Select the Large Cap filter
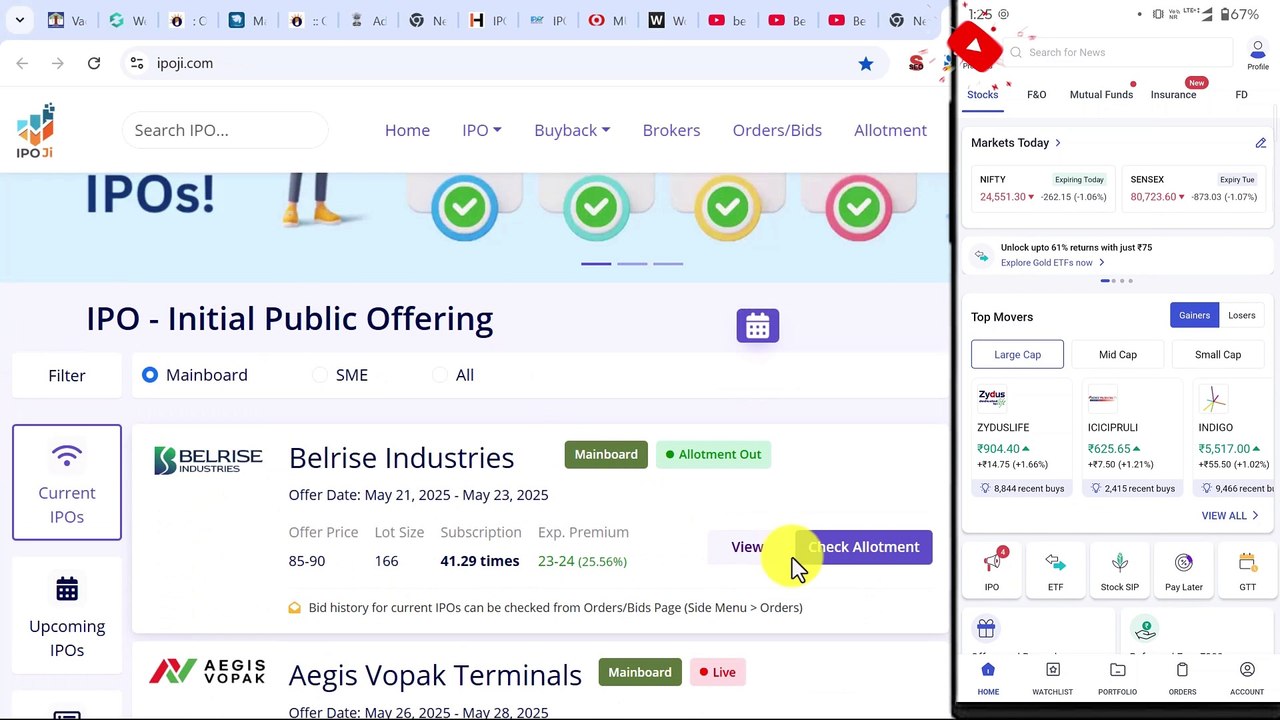 click(1017, 354)
